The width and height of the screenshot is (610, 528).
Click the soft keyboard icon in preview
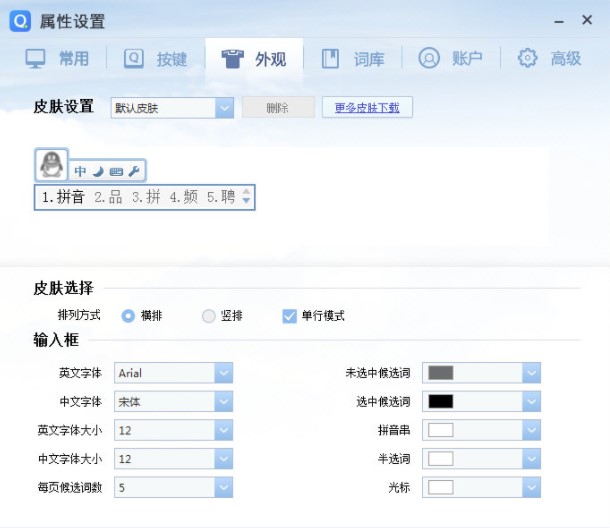click(116, 172)
